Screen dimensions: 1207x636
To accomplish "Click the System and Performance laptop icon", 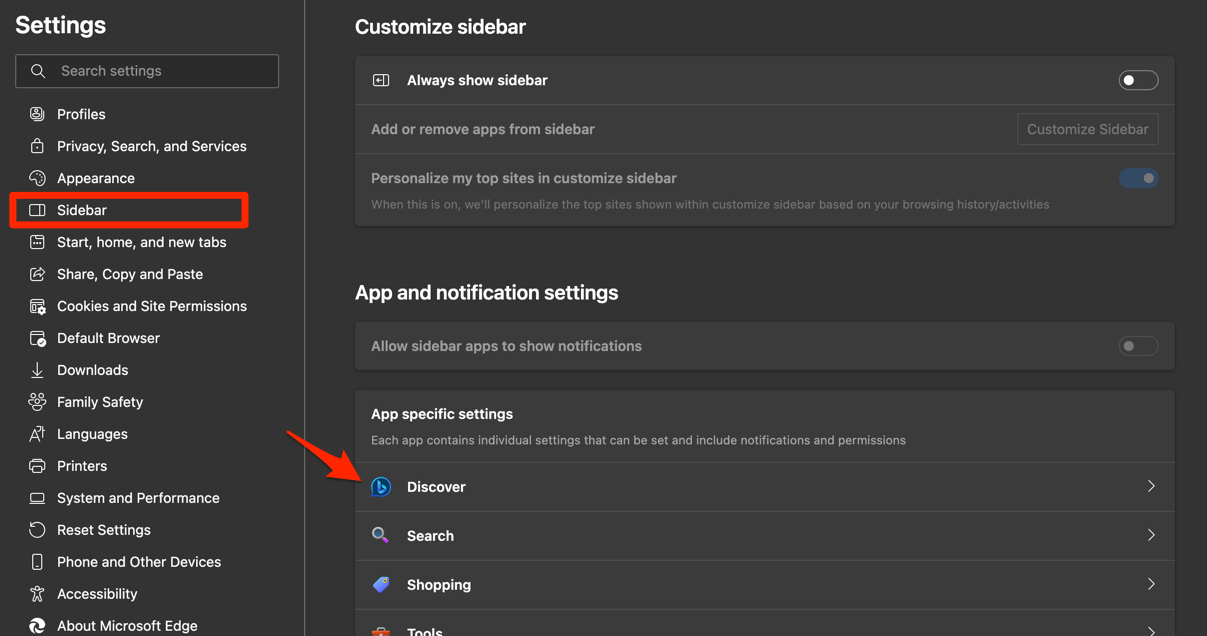I will 37,498.
